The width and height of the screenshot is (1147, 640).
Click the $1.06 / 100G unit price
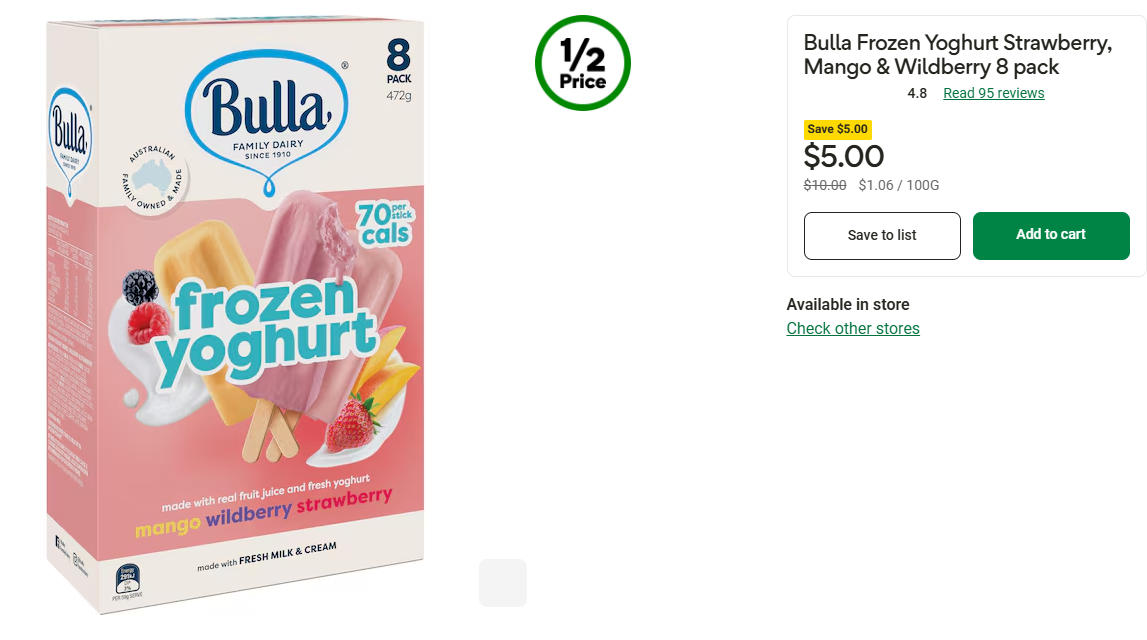click(898, 185)
